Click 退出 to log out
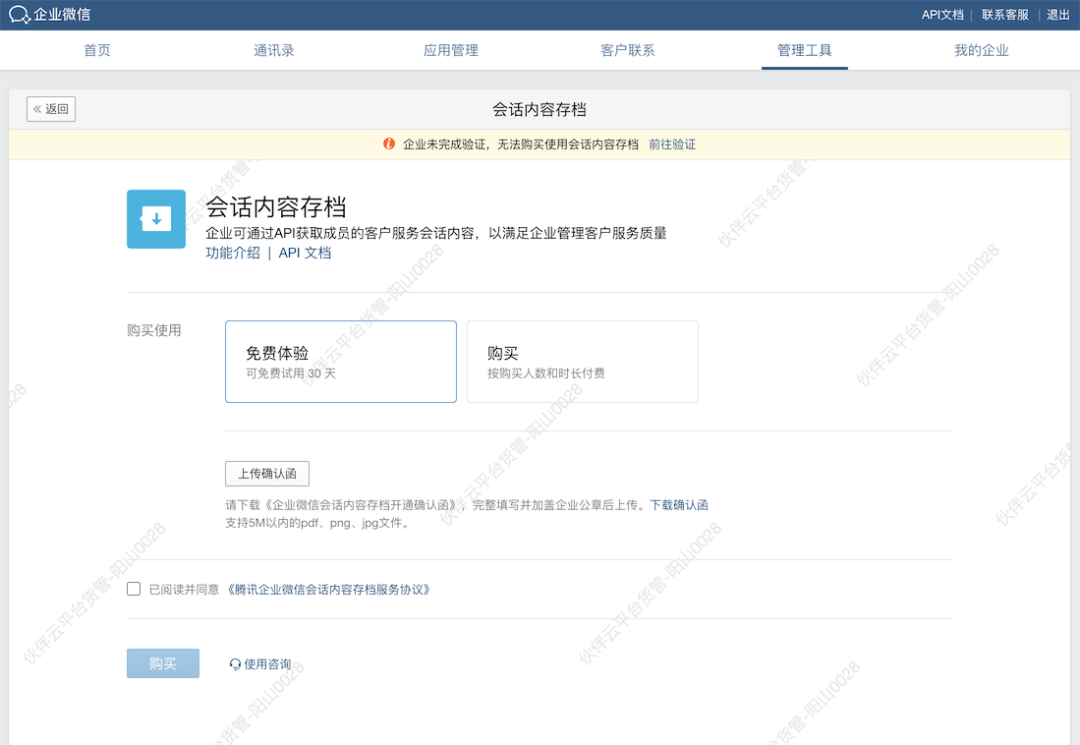 coord(1058,14)
